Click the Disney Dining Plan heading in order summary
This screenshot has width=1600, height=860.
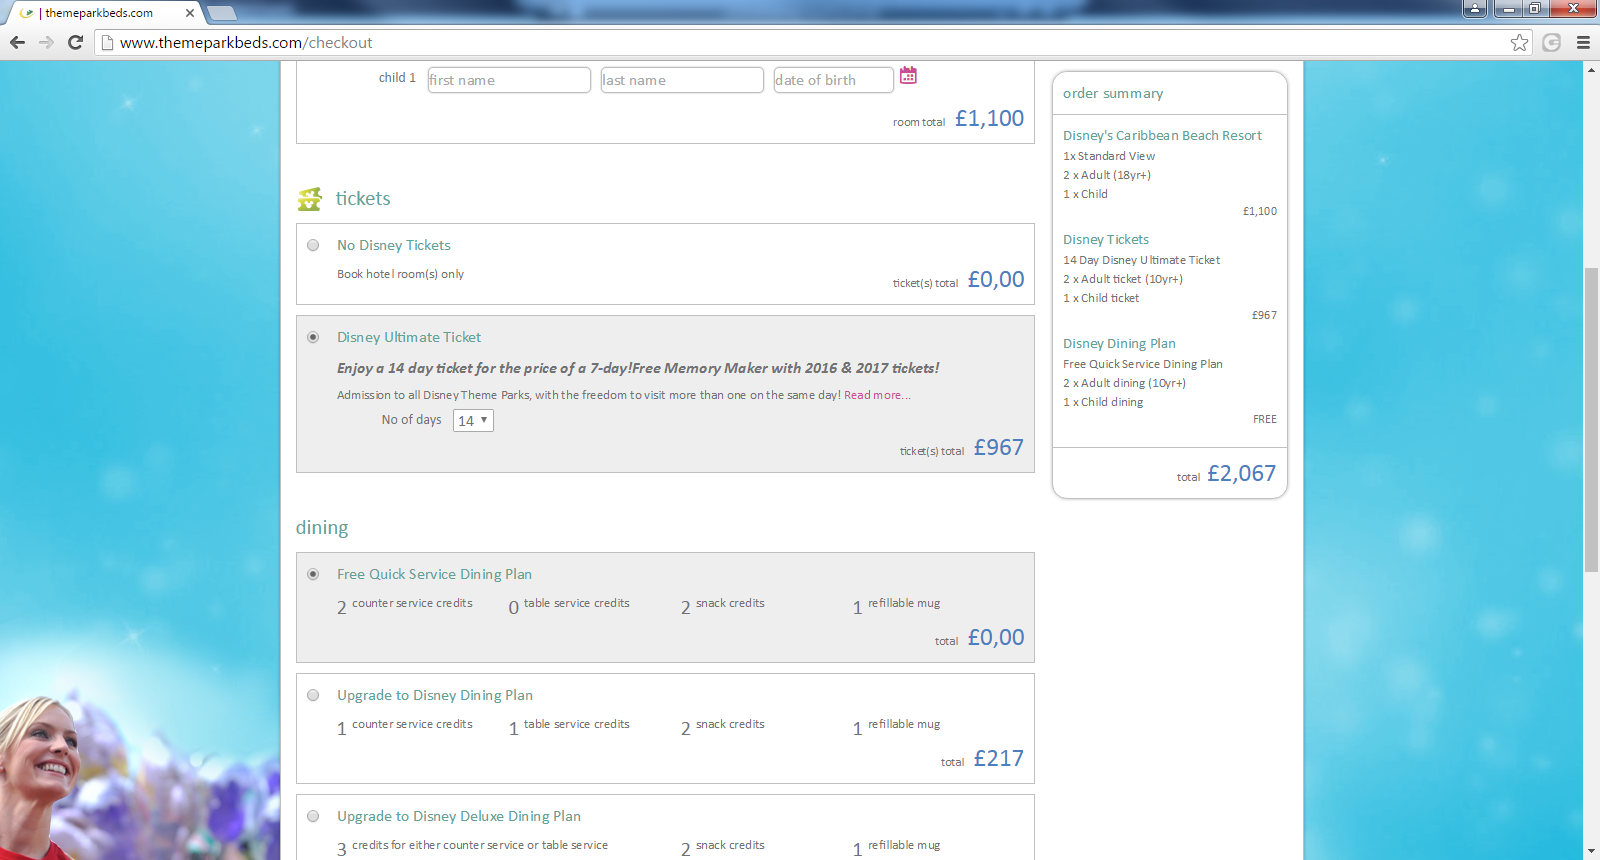pos(1119,344)
